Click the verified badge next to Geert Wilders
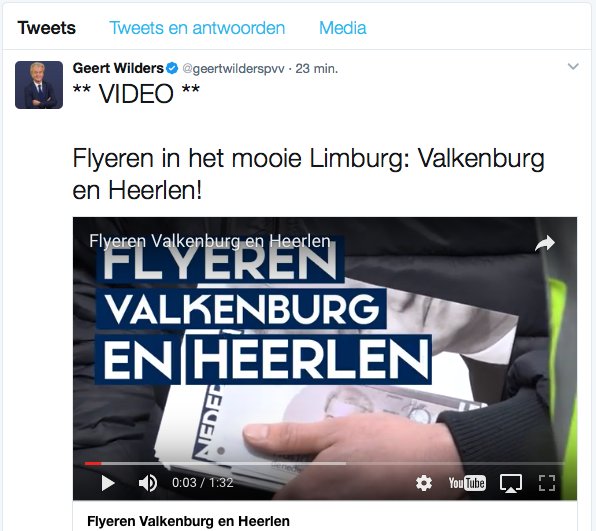The height and width of the screenshot is (531, 596). [172, 68]
